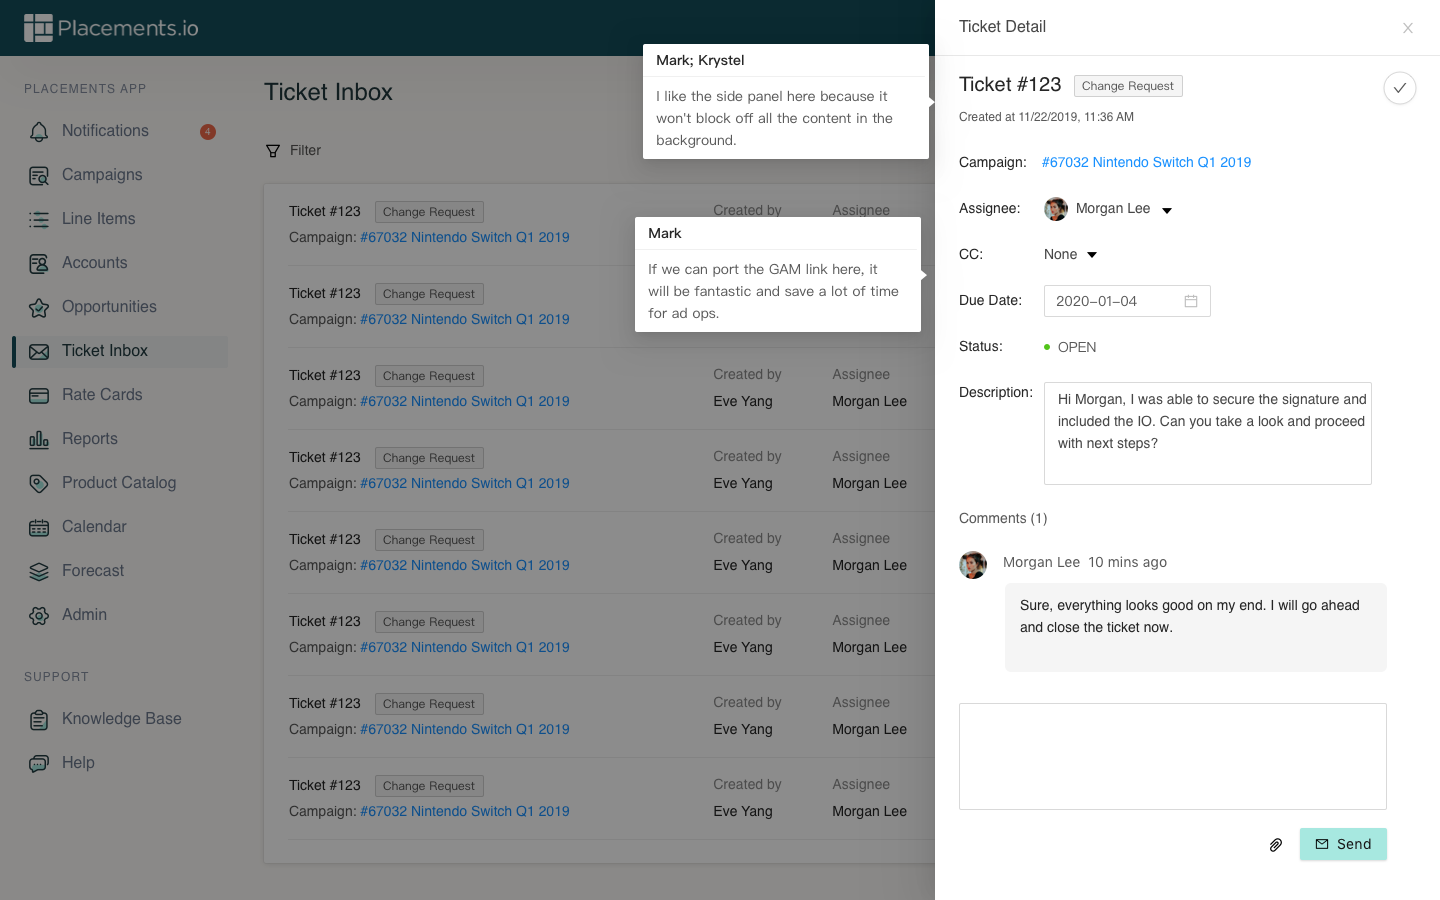The image size is (1440, 900).
Task: Open campaign link #67032 in Ticket Detail
Action: click(1146, 162)
